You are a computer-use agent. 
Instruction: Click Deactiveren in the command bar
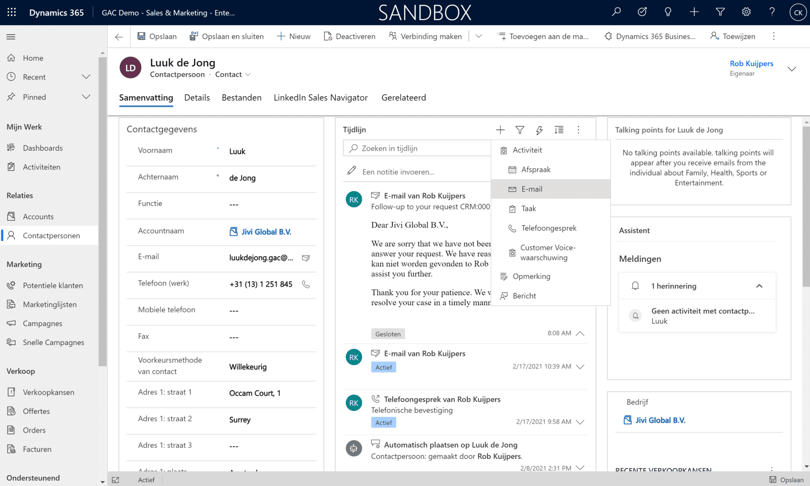coord(349,36)
